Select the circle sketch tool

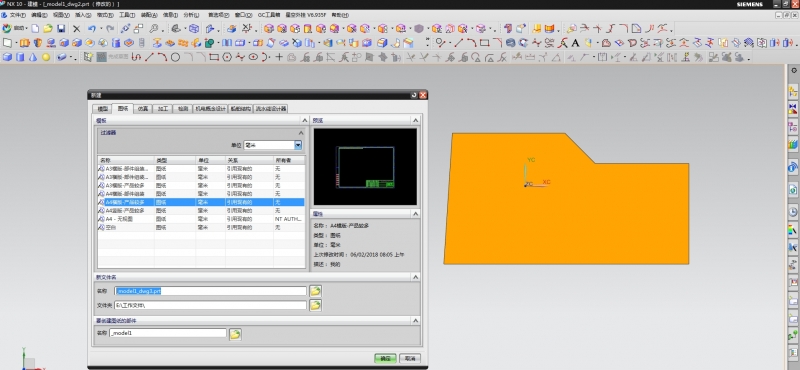(x=175, y=57)
